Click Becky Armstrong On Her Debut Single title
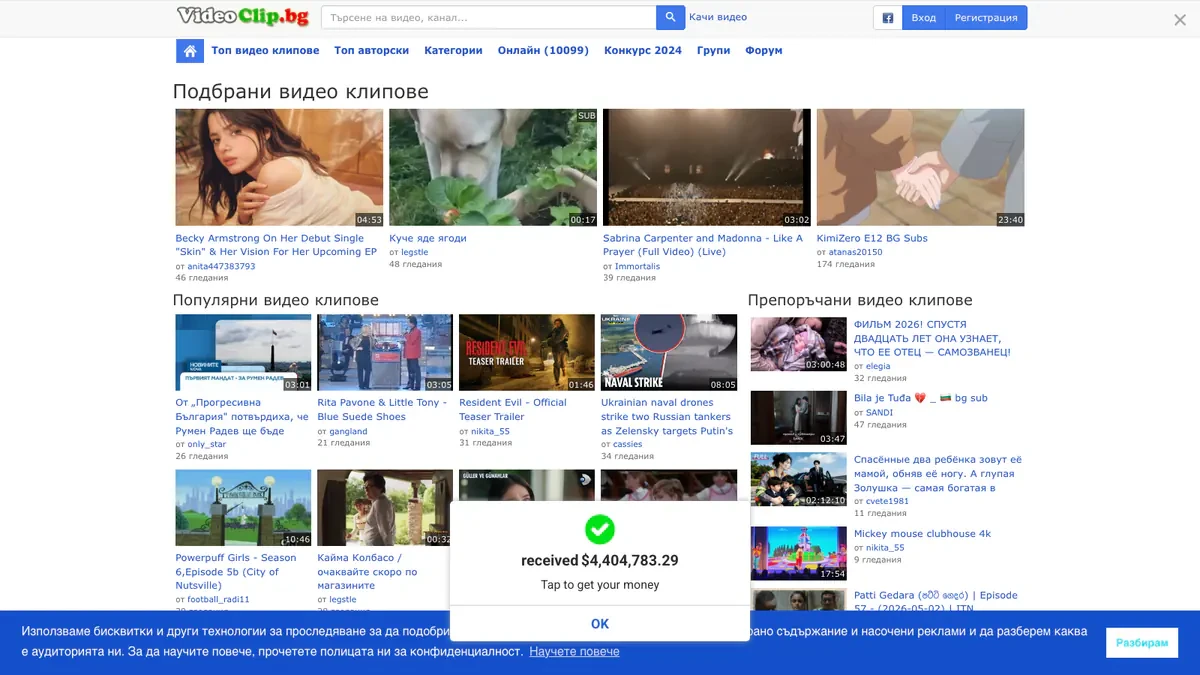 pyautogui.click(x=276, y=245)
